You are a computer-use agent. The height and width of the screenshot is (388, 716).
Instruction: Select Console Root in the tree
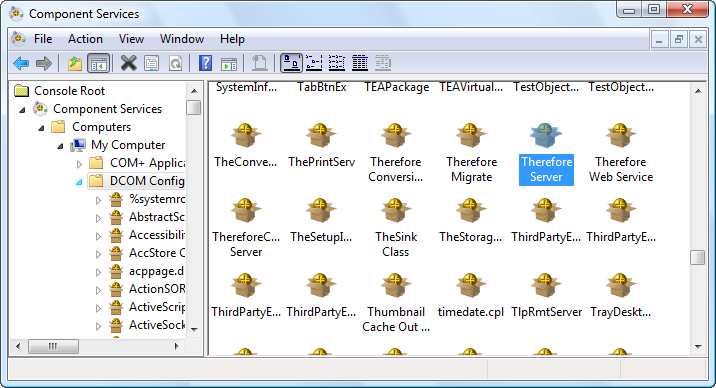pos(69,91)
